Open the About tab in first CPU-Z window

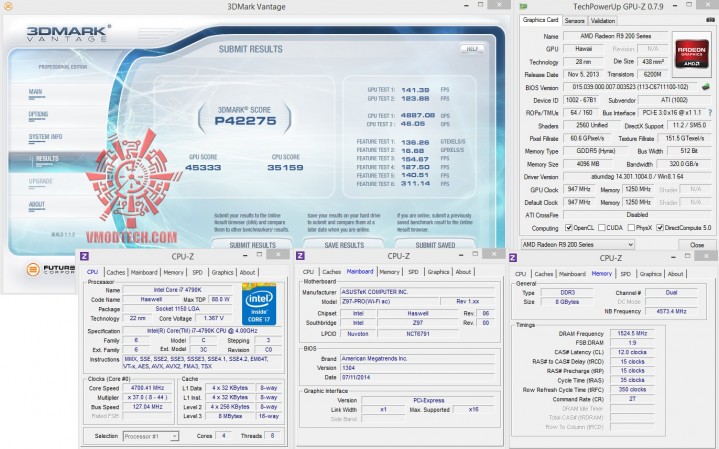click(248, 272)
